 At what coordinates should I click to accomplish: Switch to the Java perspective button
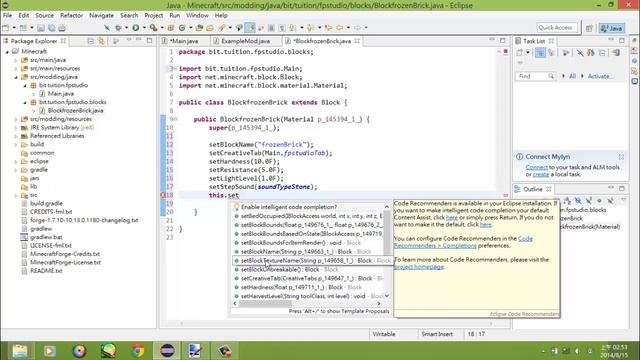(612, 28)
